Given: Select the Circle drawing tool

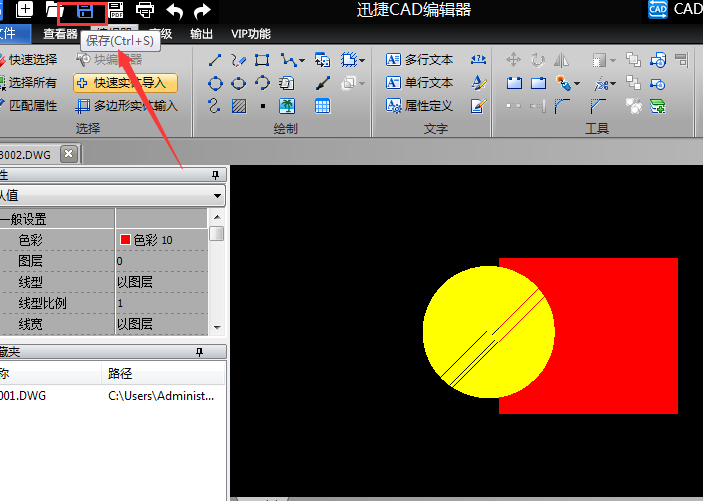Looking at the screenshot, I should 215,83.
